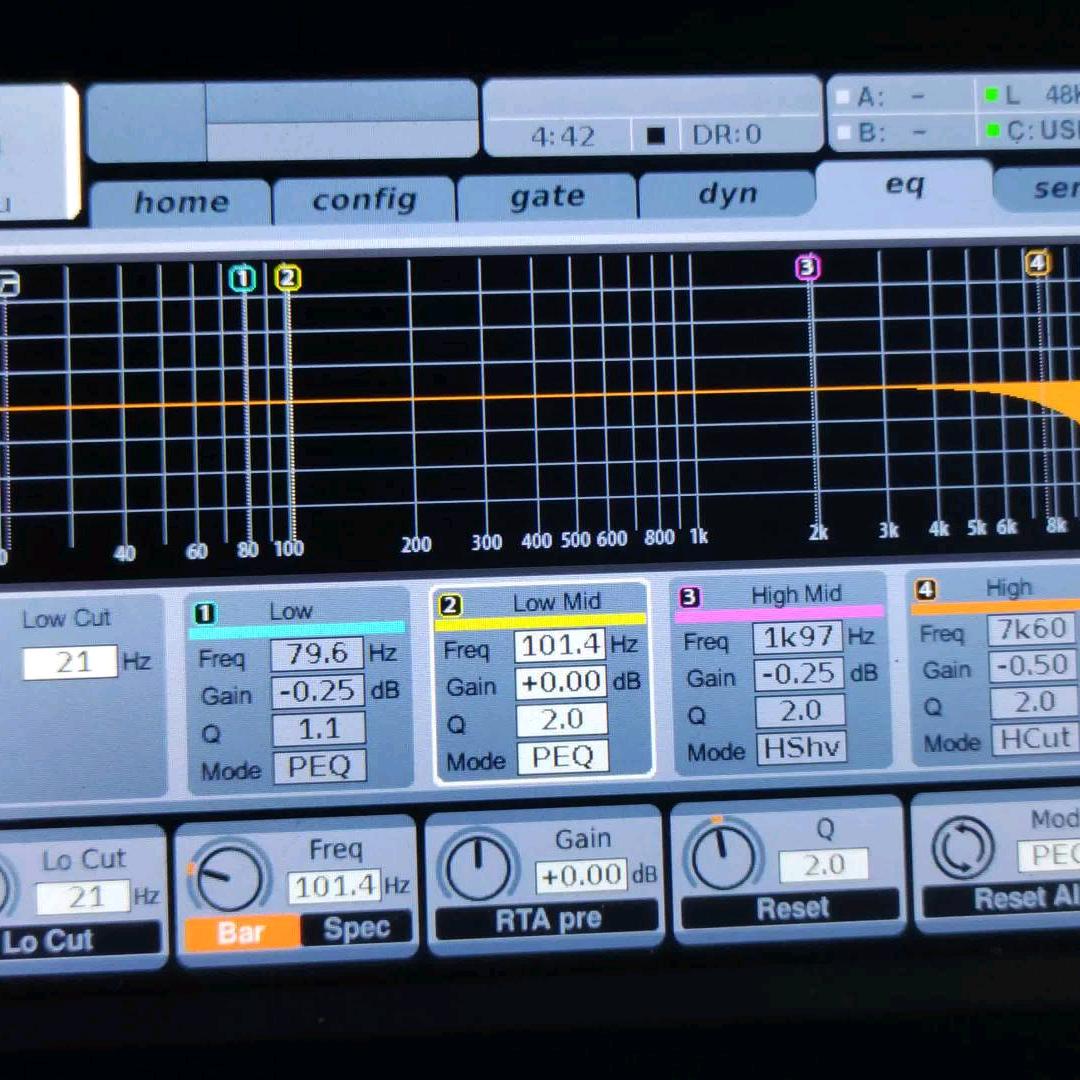Viewport: 1080px width, 1080px height.
Task: Open the dyn tab
Action: (x=727, y=194)
